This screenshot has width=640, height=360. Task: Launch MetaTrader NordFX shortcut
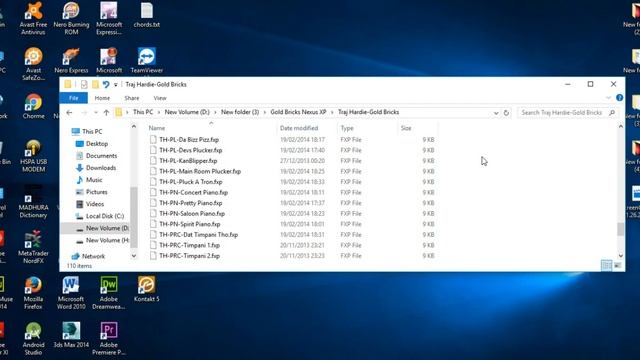coord(33,247)
